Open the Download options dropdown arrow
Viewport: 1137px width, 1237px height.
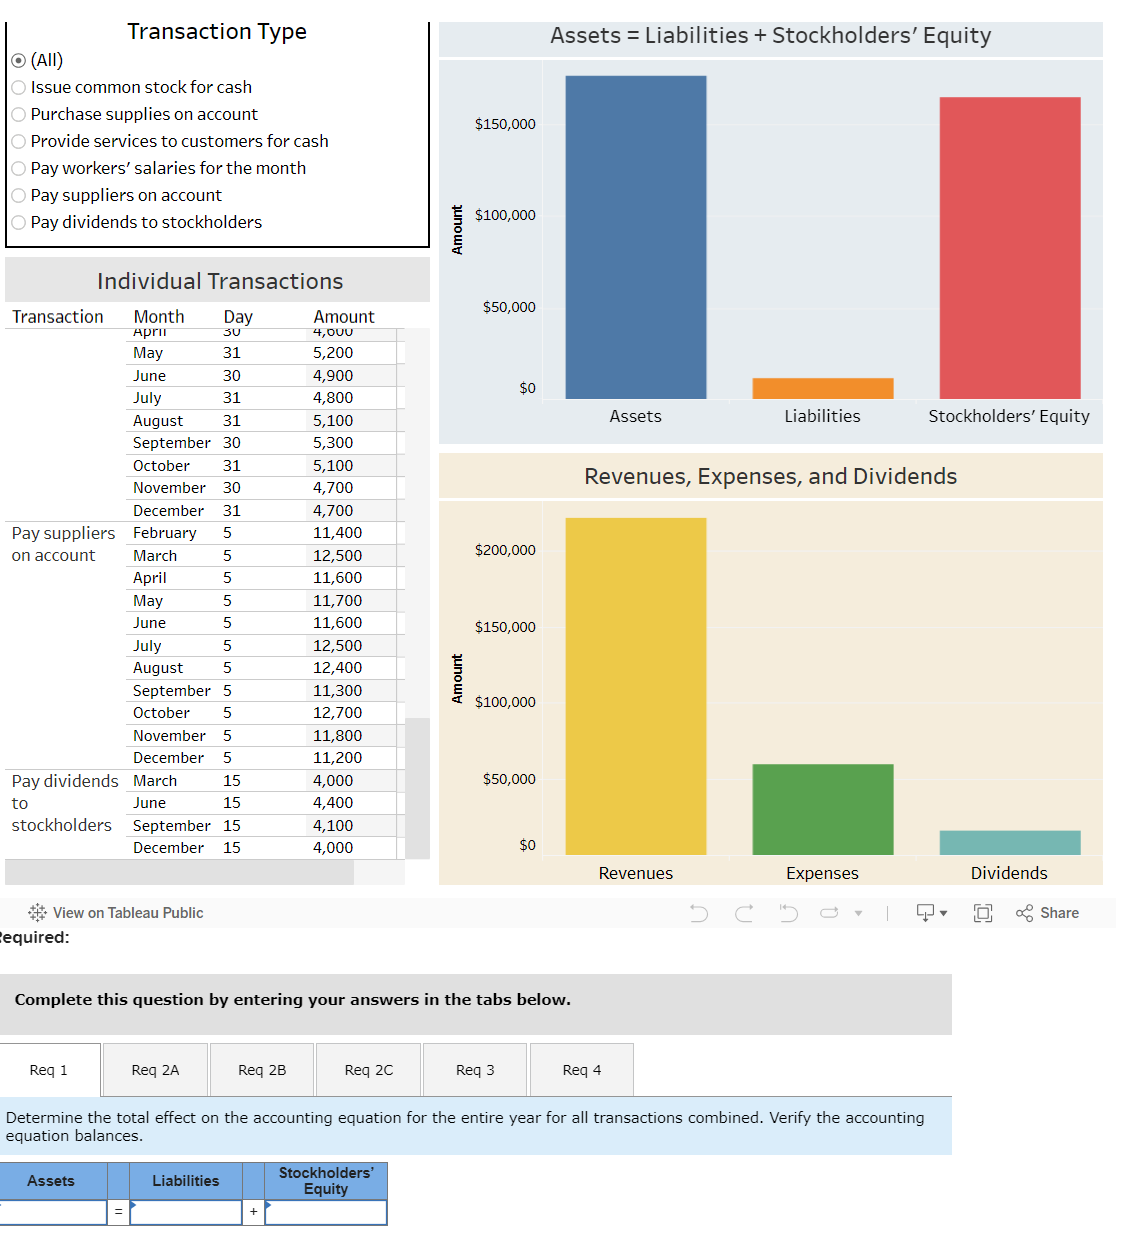click(942, 912)
